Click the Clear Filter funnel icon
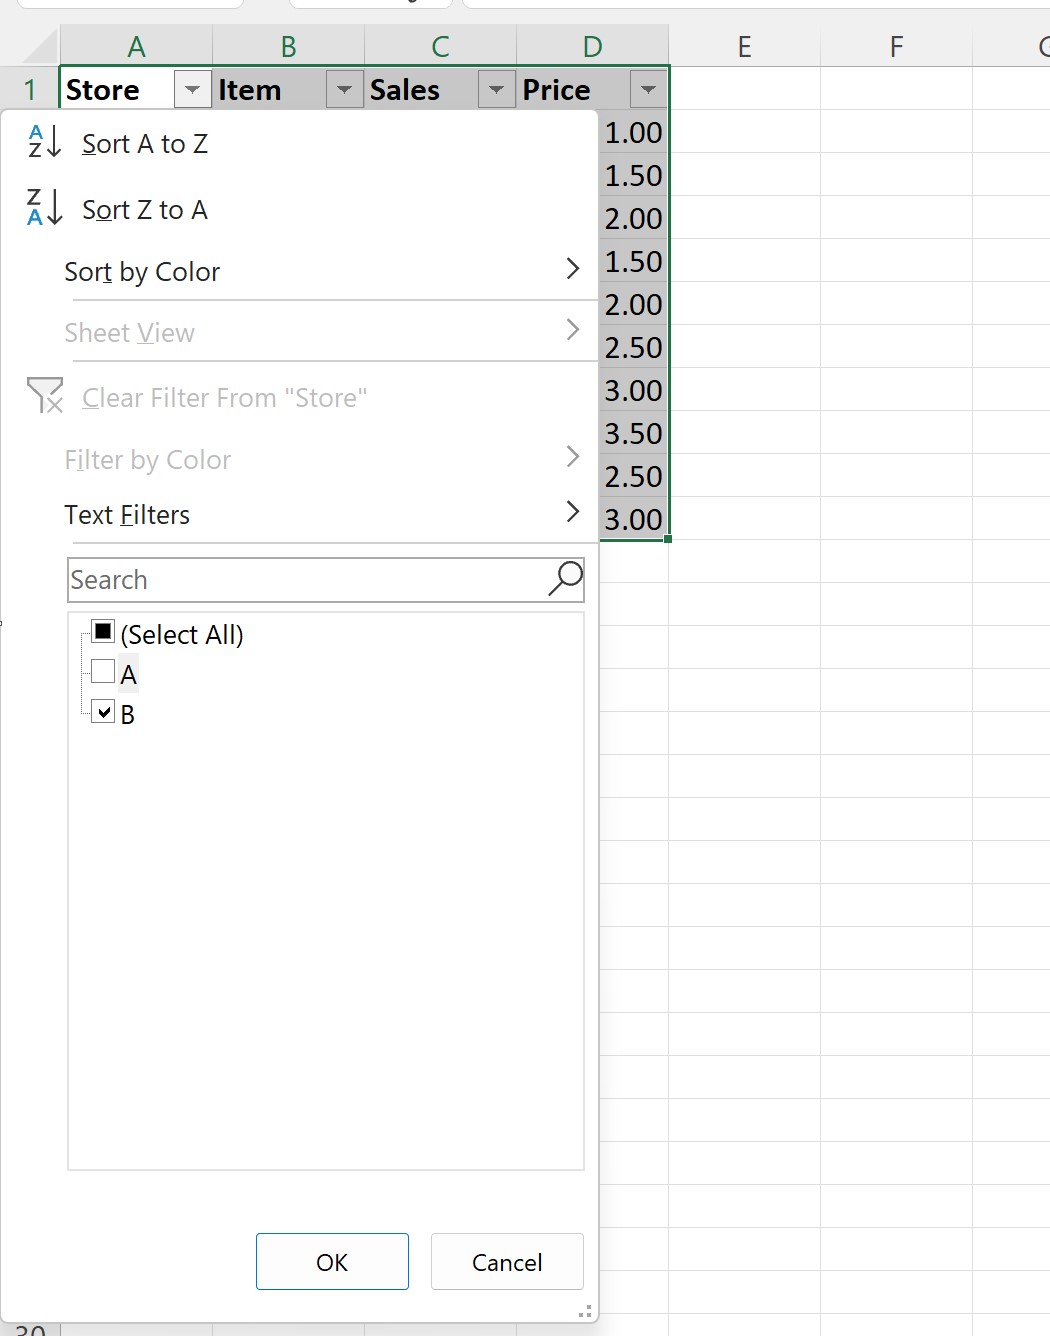This screenshot has width=1050, height=1336. pyautogui.click(x=45, y=396)
